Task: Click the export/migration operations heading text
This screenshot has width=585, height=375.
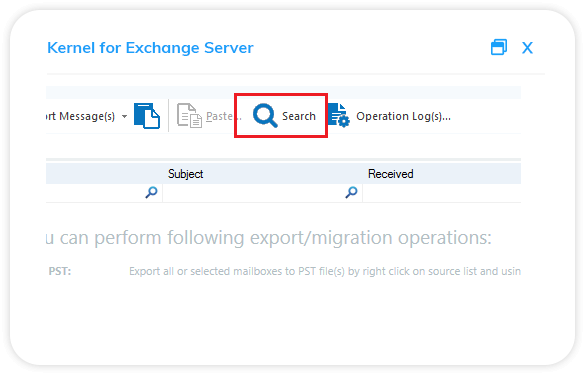Action: coord(269,238)
